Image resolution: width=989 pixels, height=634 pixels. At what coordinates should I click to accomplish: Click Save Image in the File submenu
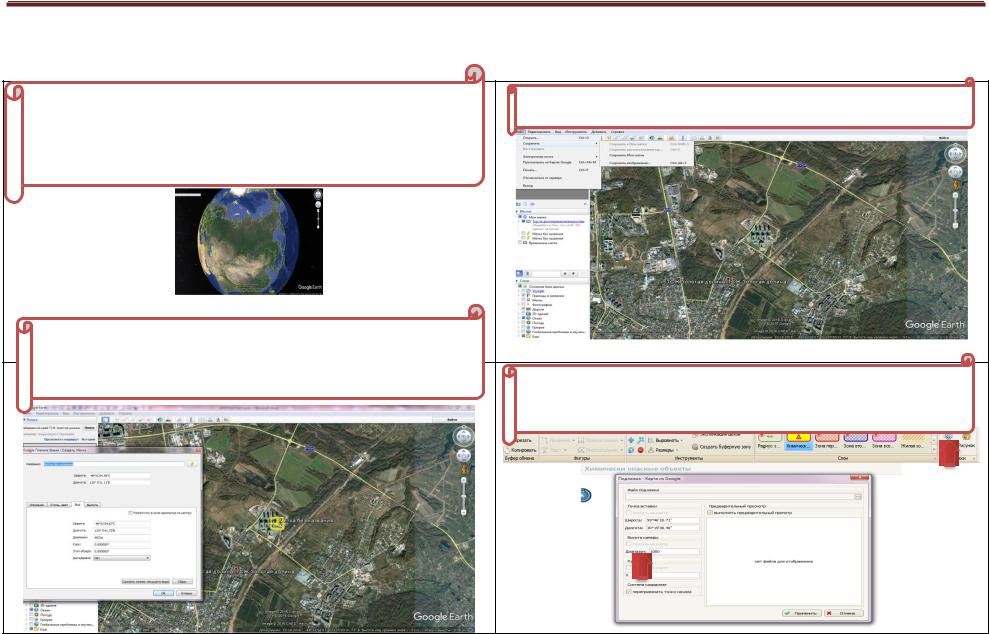[648, 163]
